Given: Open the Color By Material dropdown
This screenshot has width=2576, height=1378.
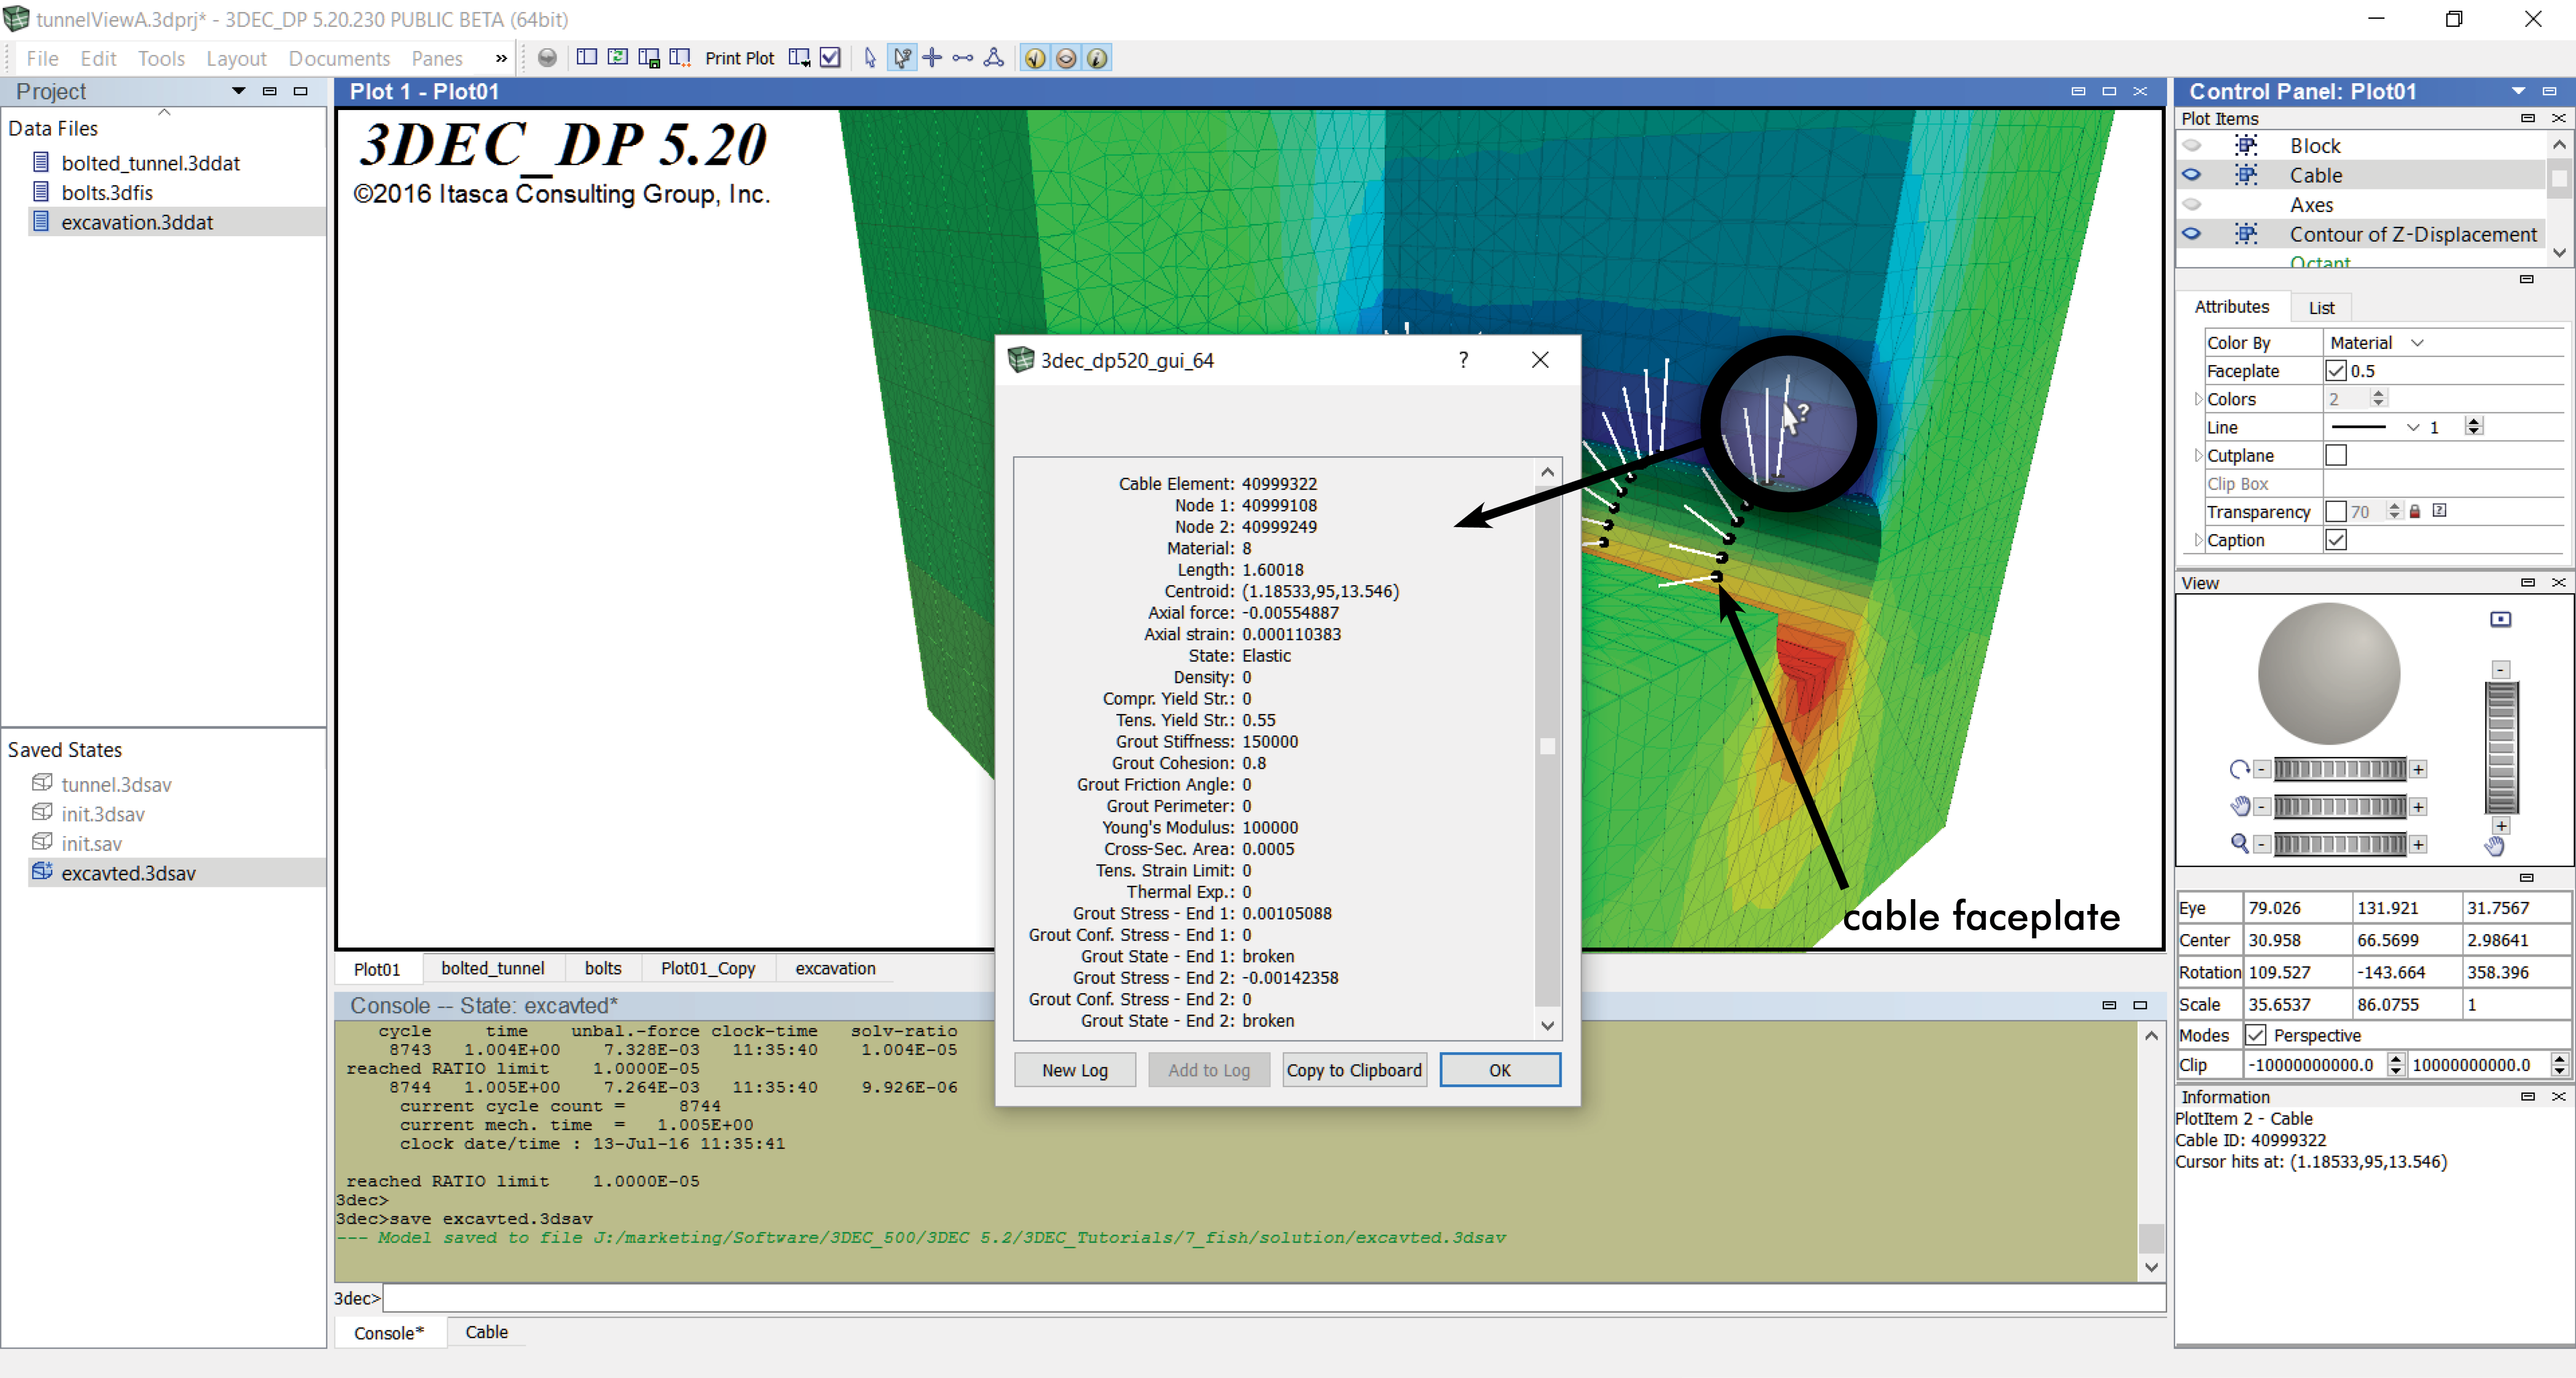Looking at the screenshot, I should 2376,343.
